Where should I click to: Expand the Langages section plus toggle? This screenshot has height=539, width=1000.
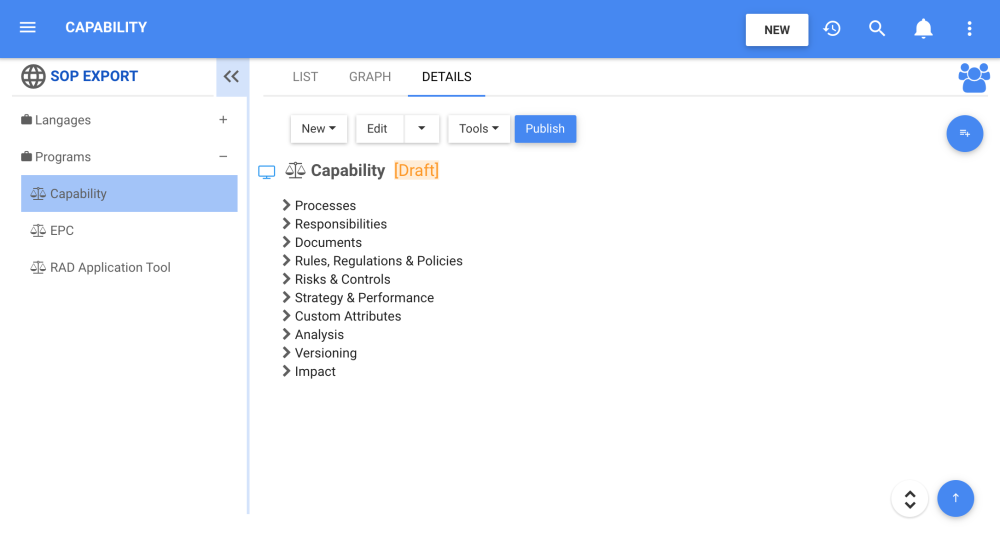click(223, 120)
